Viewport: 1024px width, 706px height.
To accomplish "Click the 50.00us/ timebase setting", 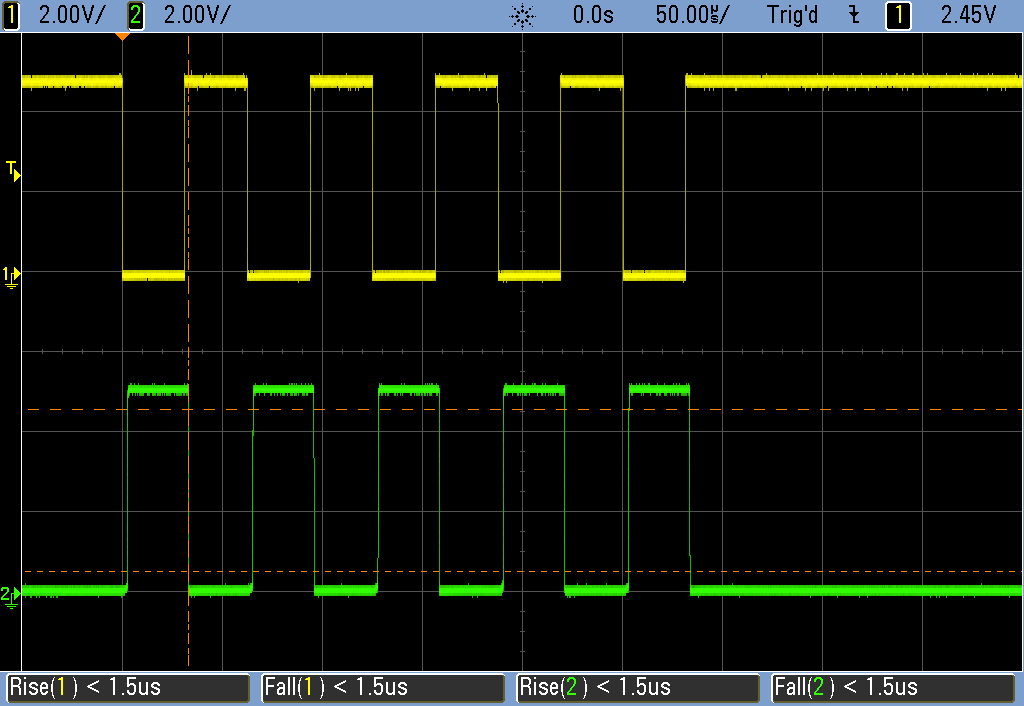I will pyautogui.click(x=692, y=15).
